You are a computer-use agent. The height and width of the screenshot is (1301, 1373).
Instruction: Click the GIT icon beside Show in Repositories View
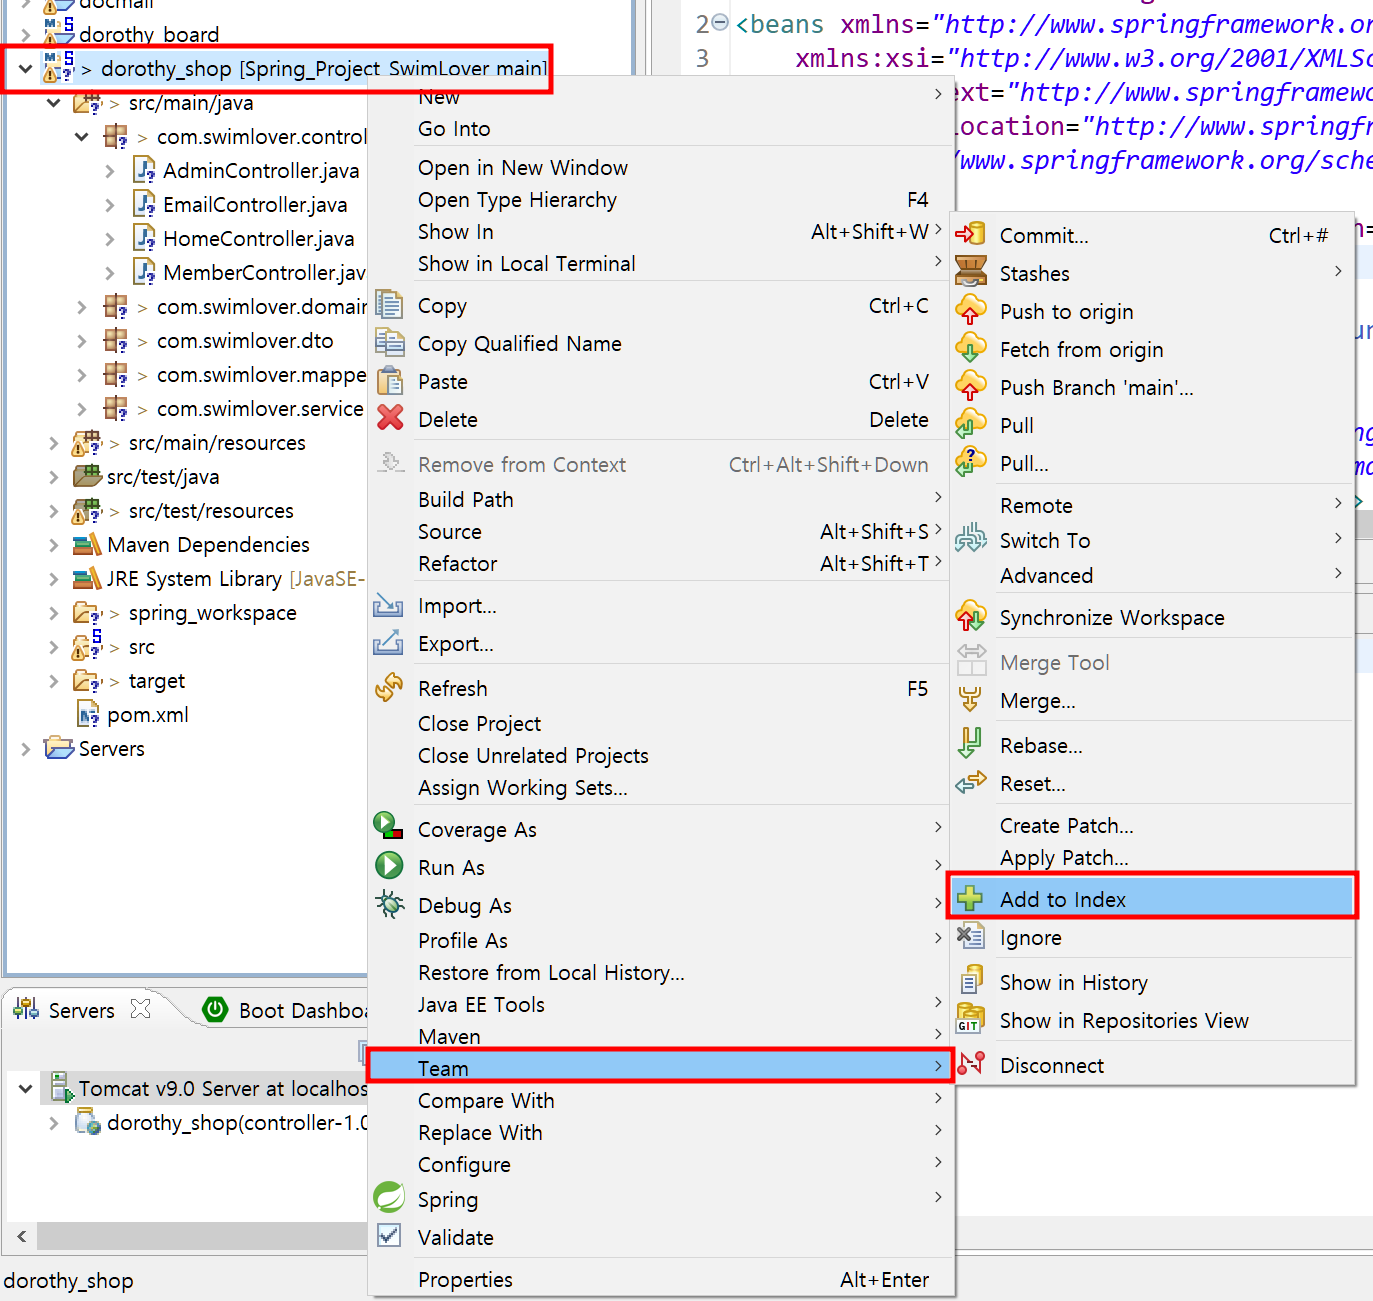coord(970,1020)
